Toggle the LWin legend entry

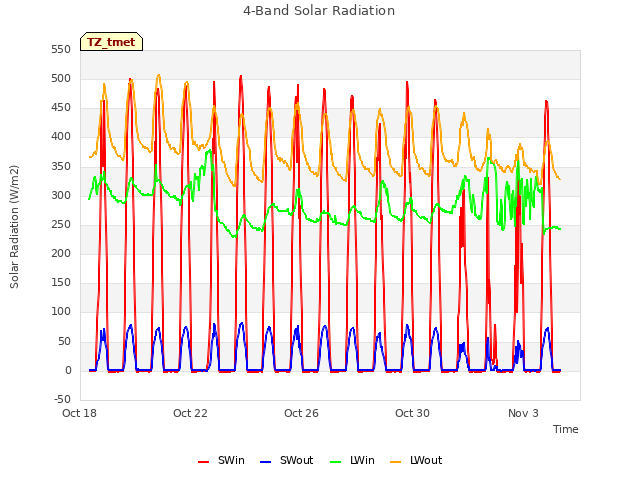pyautogui.click(x=352, y=460)
